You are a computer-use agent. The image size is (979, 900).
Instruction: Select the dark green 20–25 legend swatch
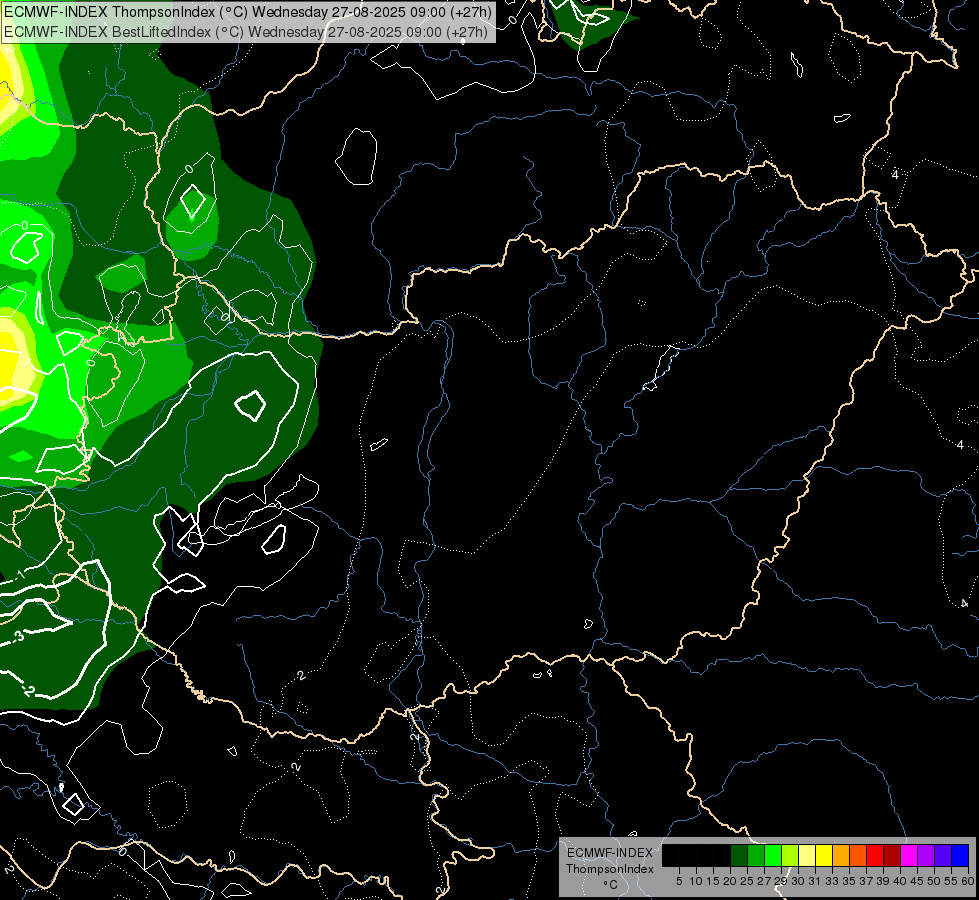click(739, 855)
